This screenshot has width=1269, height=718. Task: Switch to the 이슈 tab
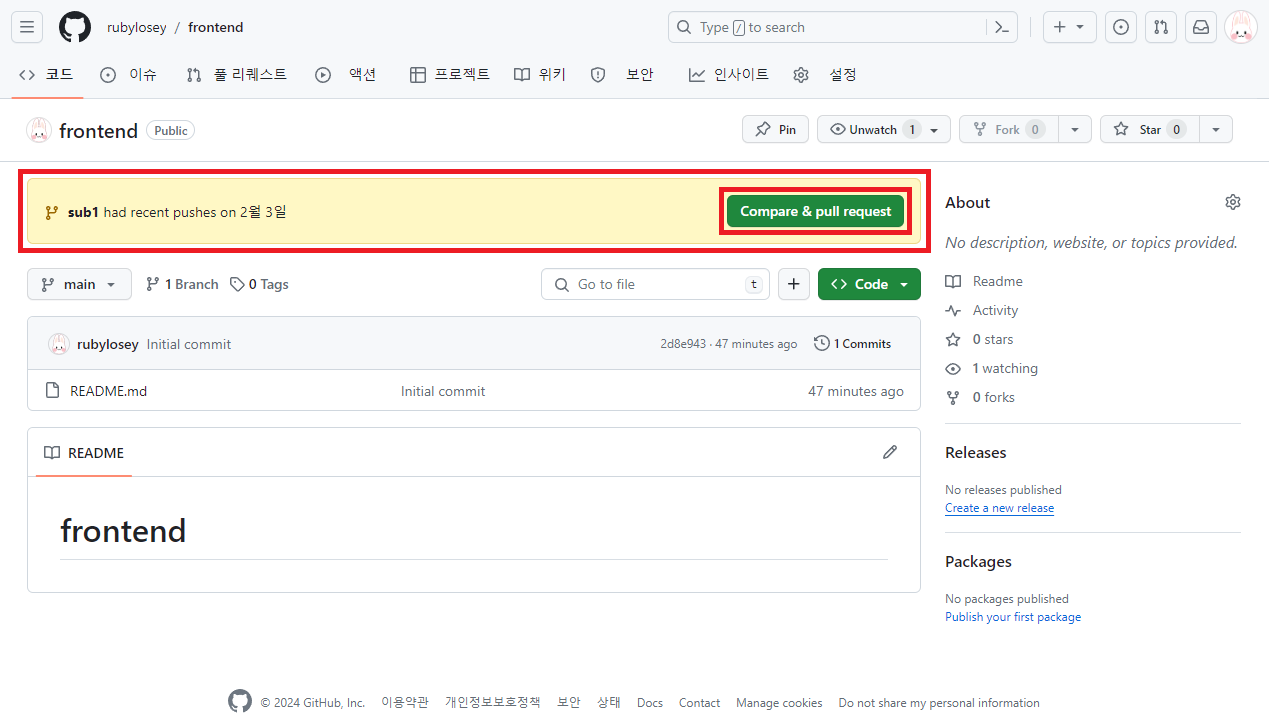[129, 74]
